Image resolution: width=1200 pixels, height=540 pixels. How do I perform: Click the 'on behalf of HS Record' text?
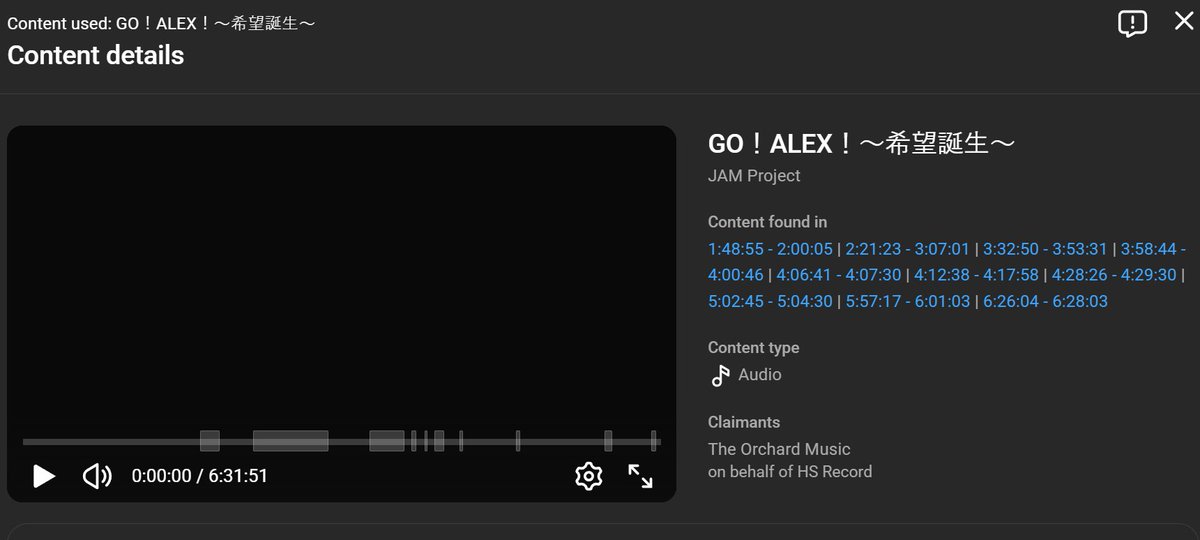coord(790,471)
